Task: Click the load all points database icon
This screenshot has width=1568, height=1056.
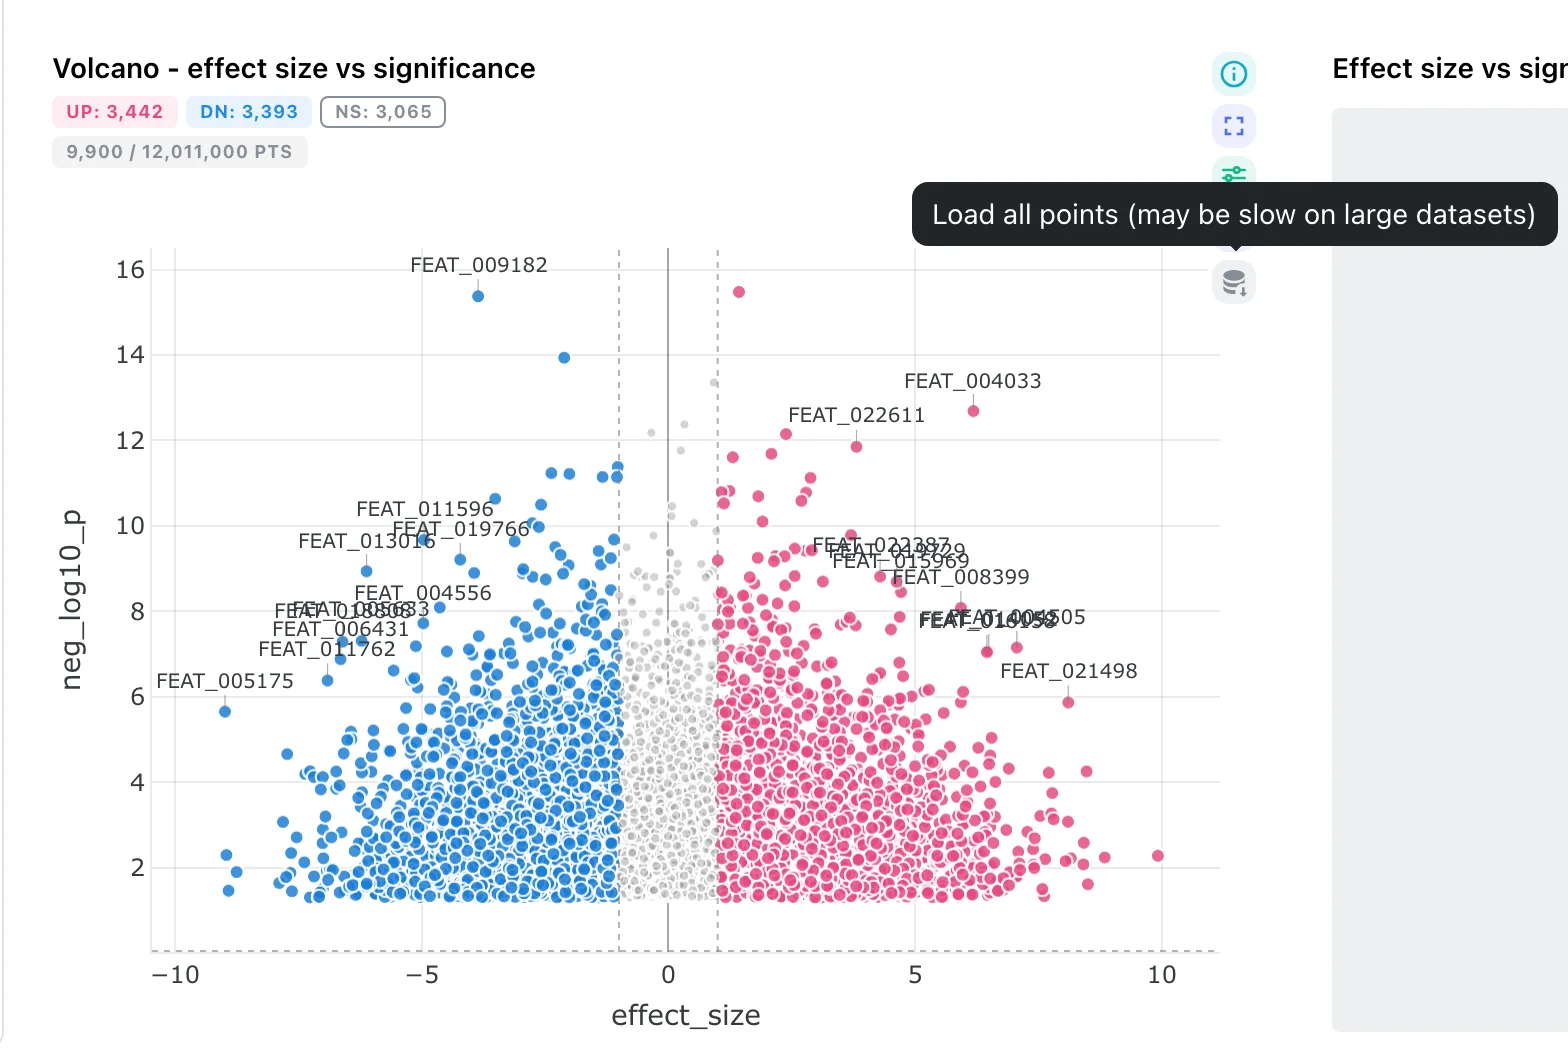Action: pos(1234,282)
